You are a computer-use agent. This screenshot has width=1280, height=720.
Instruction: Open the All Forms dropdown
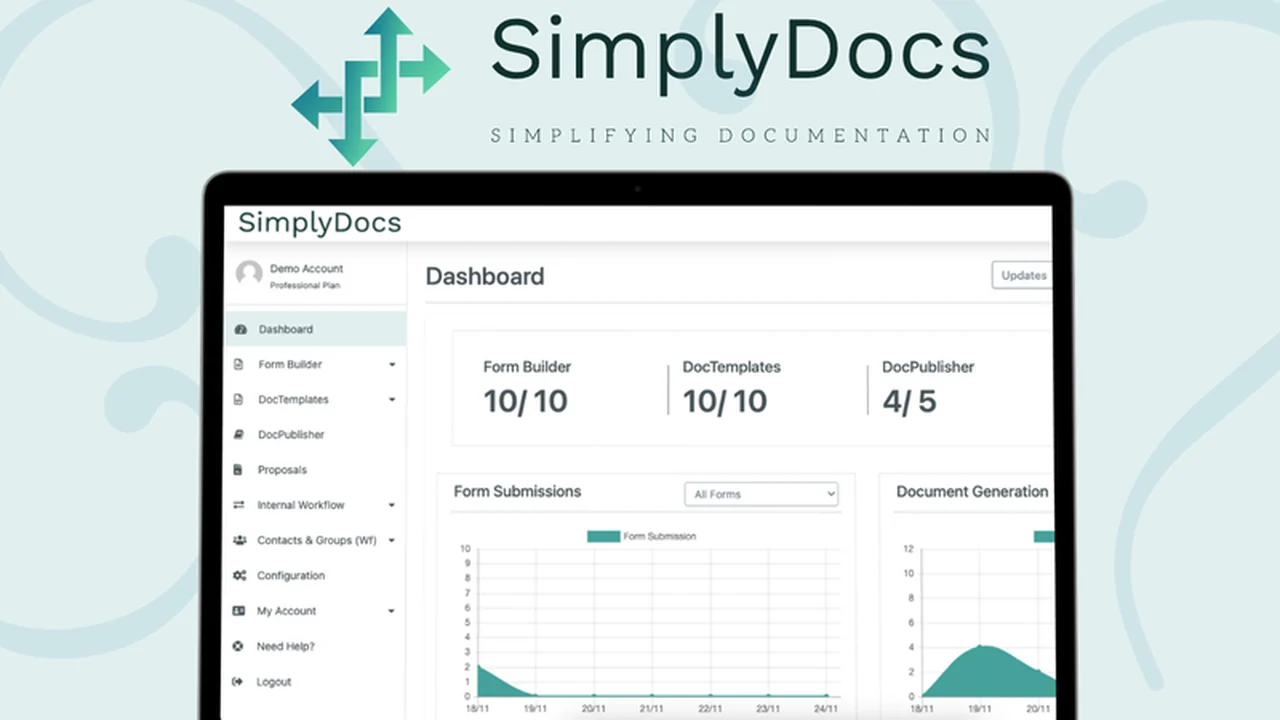coord(761,493)
